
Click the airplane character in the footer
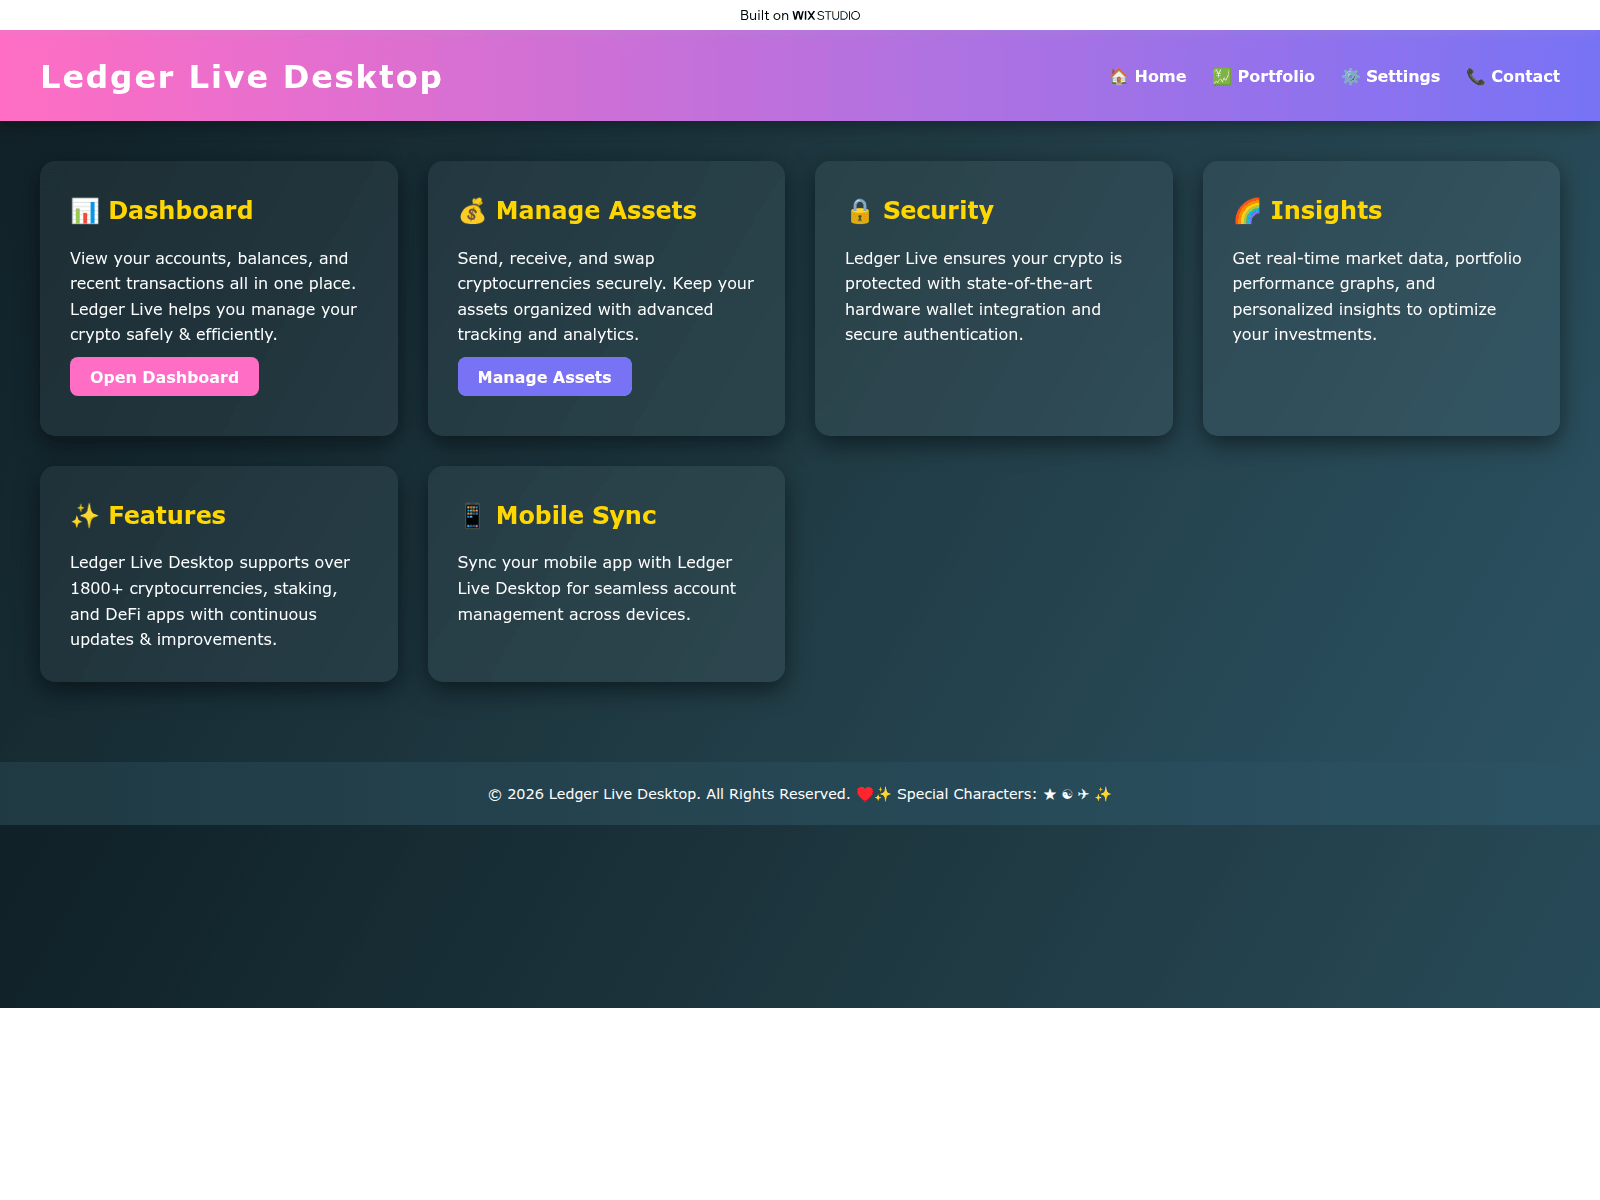point(1083,794)
